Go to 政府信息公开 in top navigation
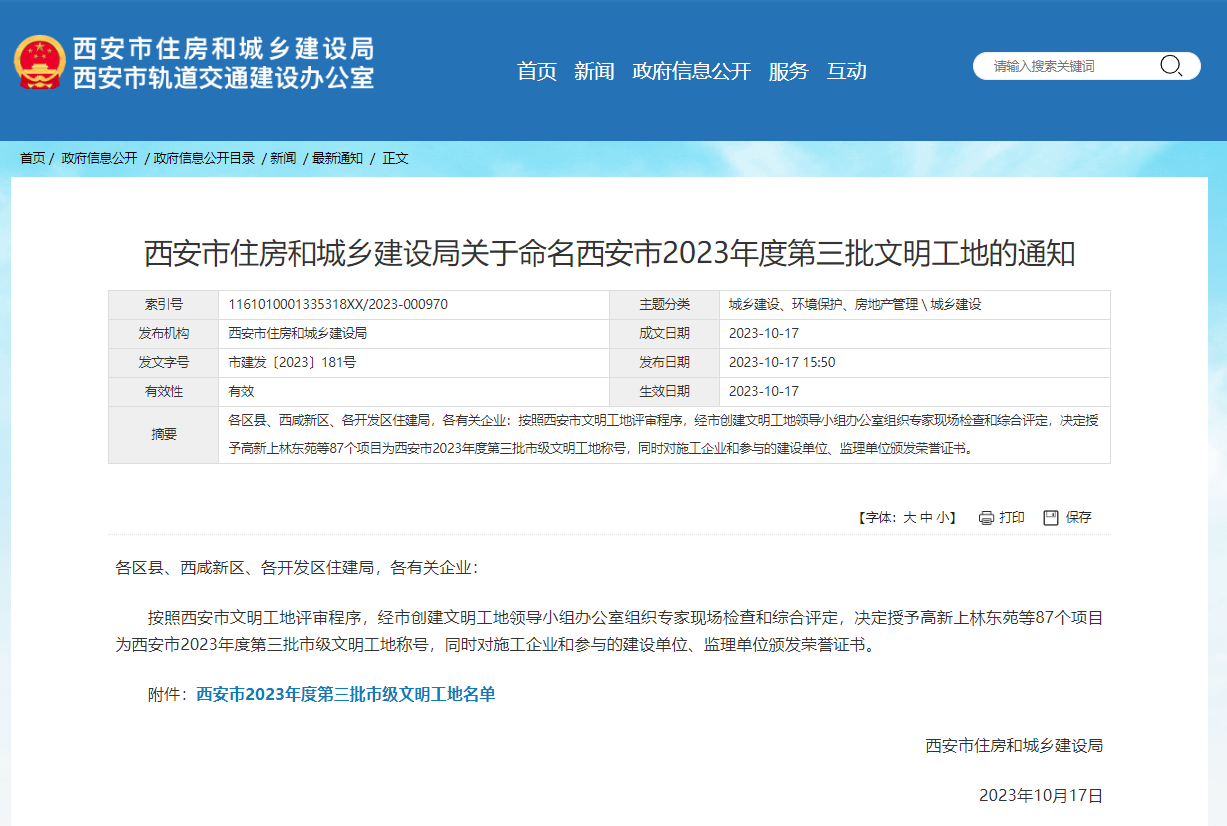 tap(691, 71)
